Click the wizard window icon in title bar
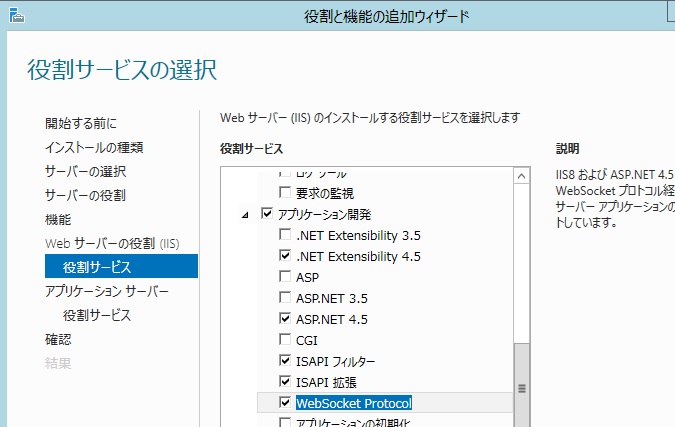Image resolution: width=675 pixels, height=427 pixels. tap(16, 15)
